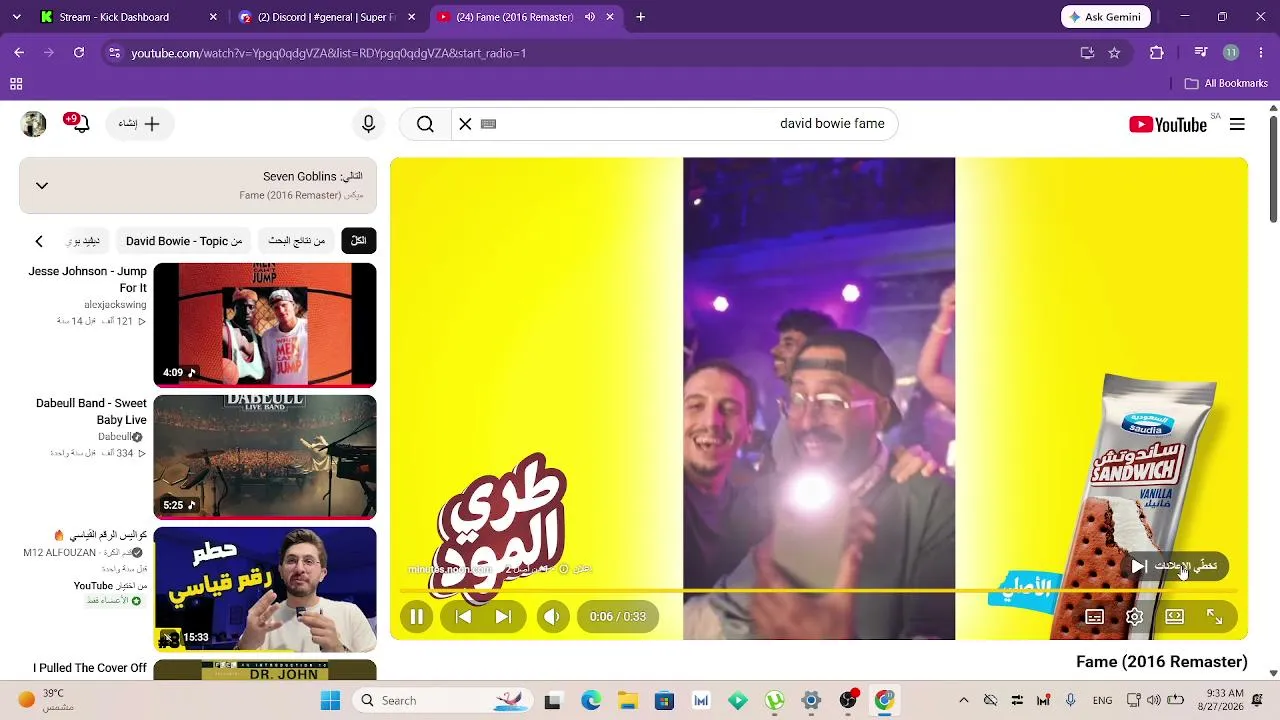
Task: Clear the YouTube search query
Action: pyautogui.click(x=465, y=124)
